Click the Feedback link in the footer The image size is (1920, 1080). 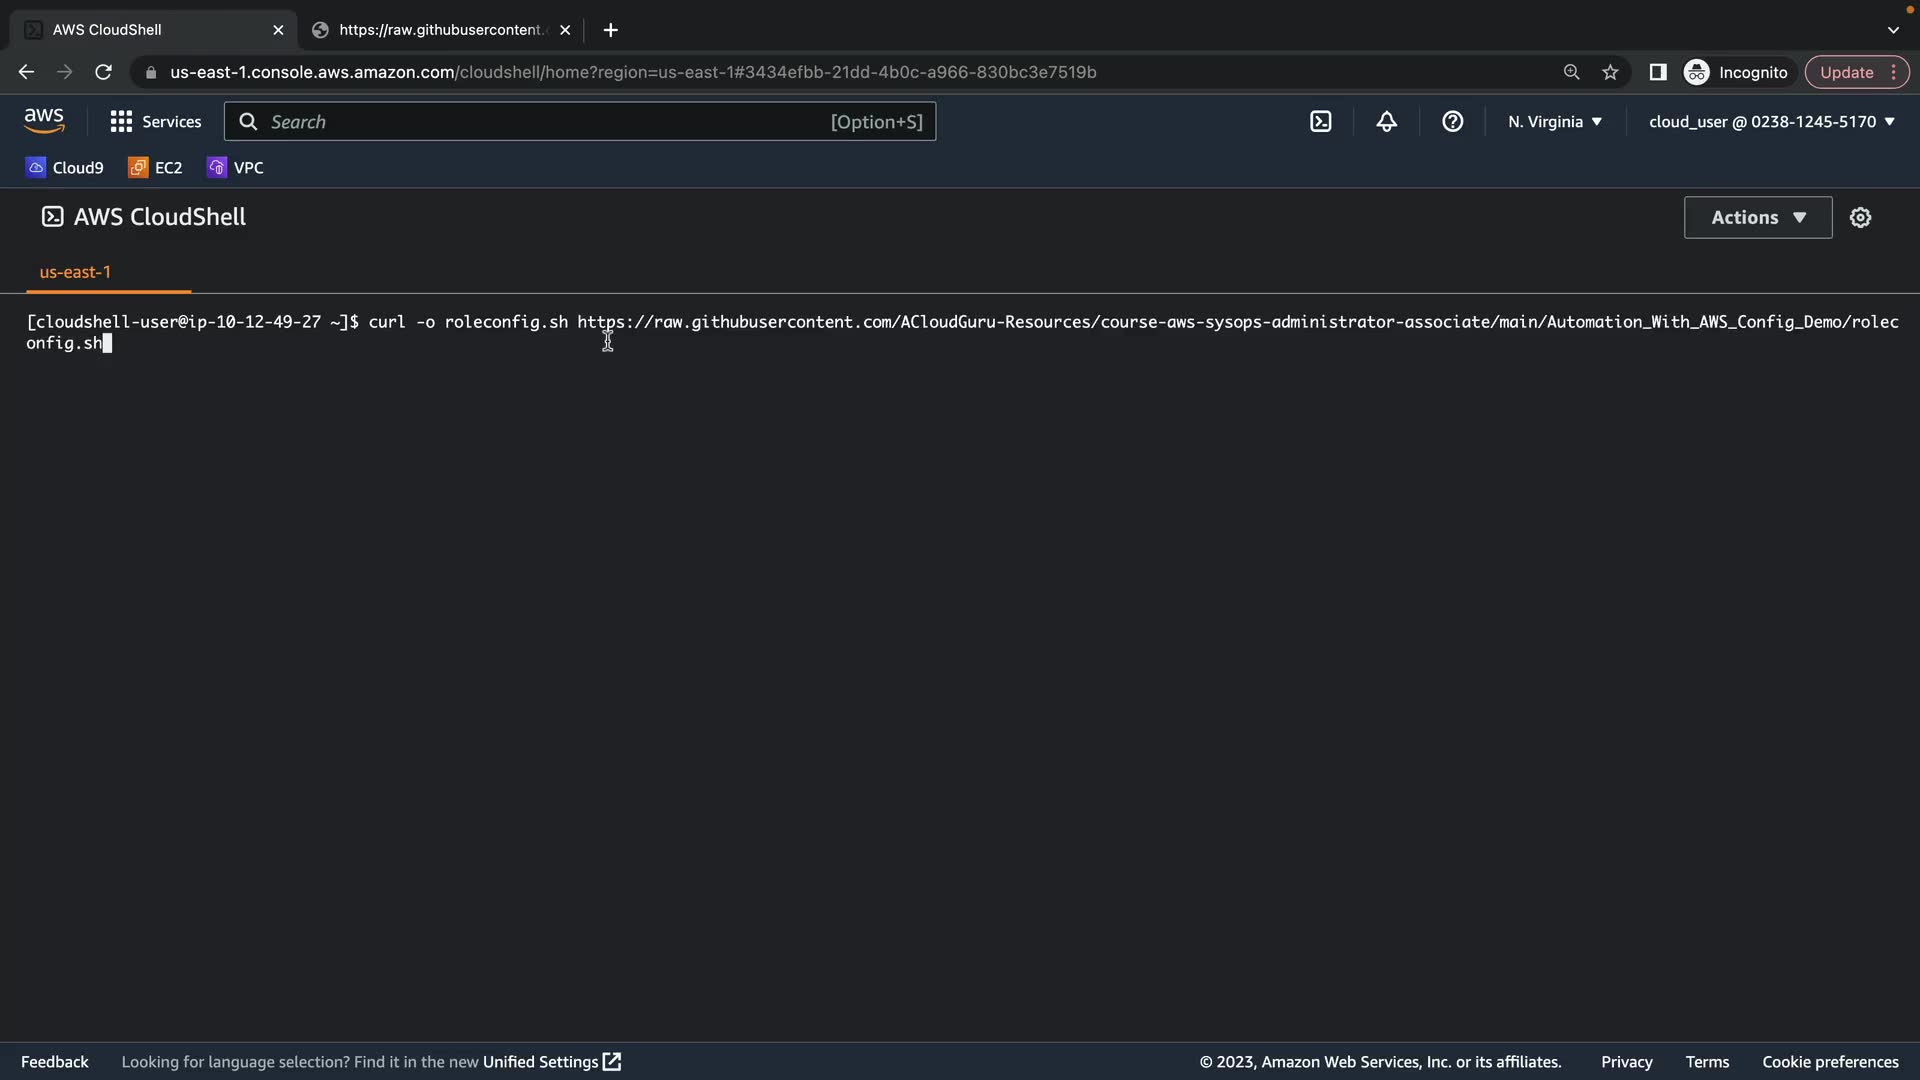[54, 1062]
